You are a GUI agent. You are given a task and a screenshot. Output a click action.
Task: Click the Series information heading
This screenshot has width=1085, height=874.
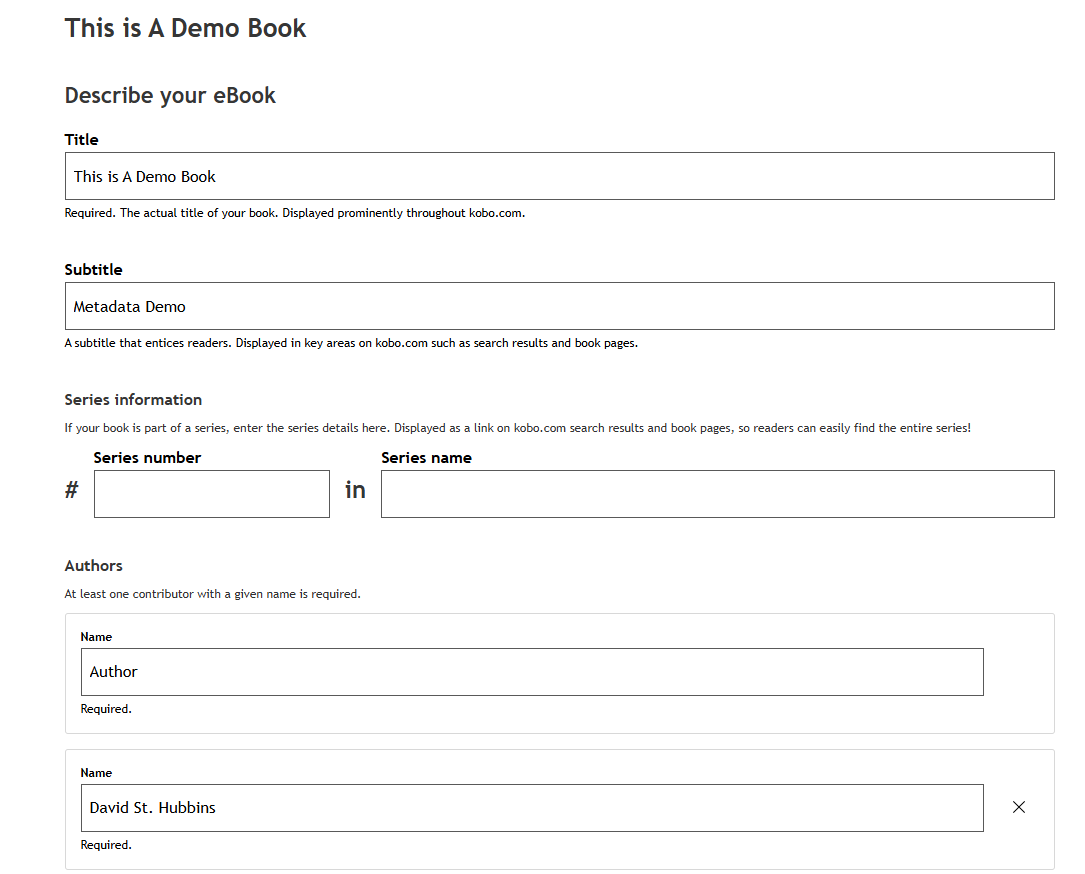[x=133, y=400]
